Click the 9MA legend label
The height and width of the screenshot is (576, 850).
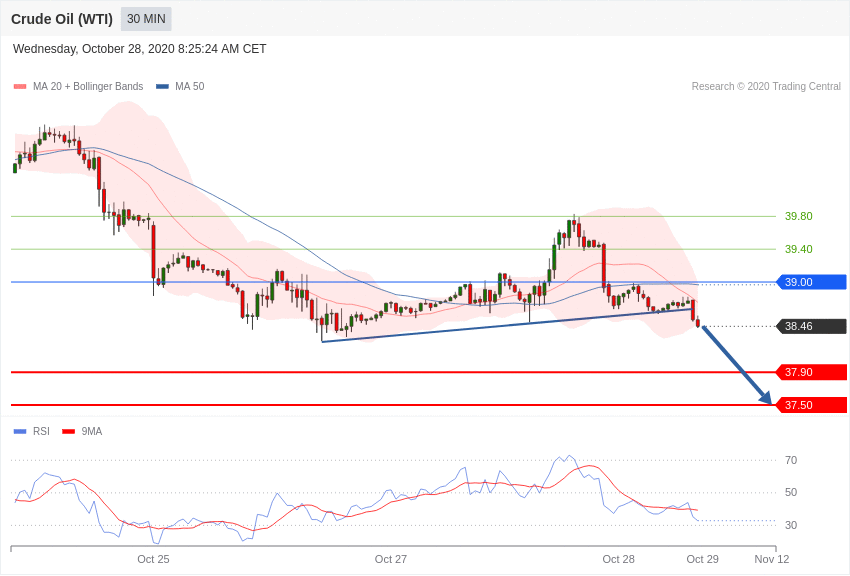(92, 431)
